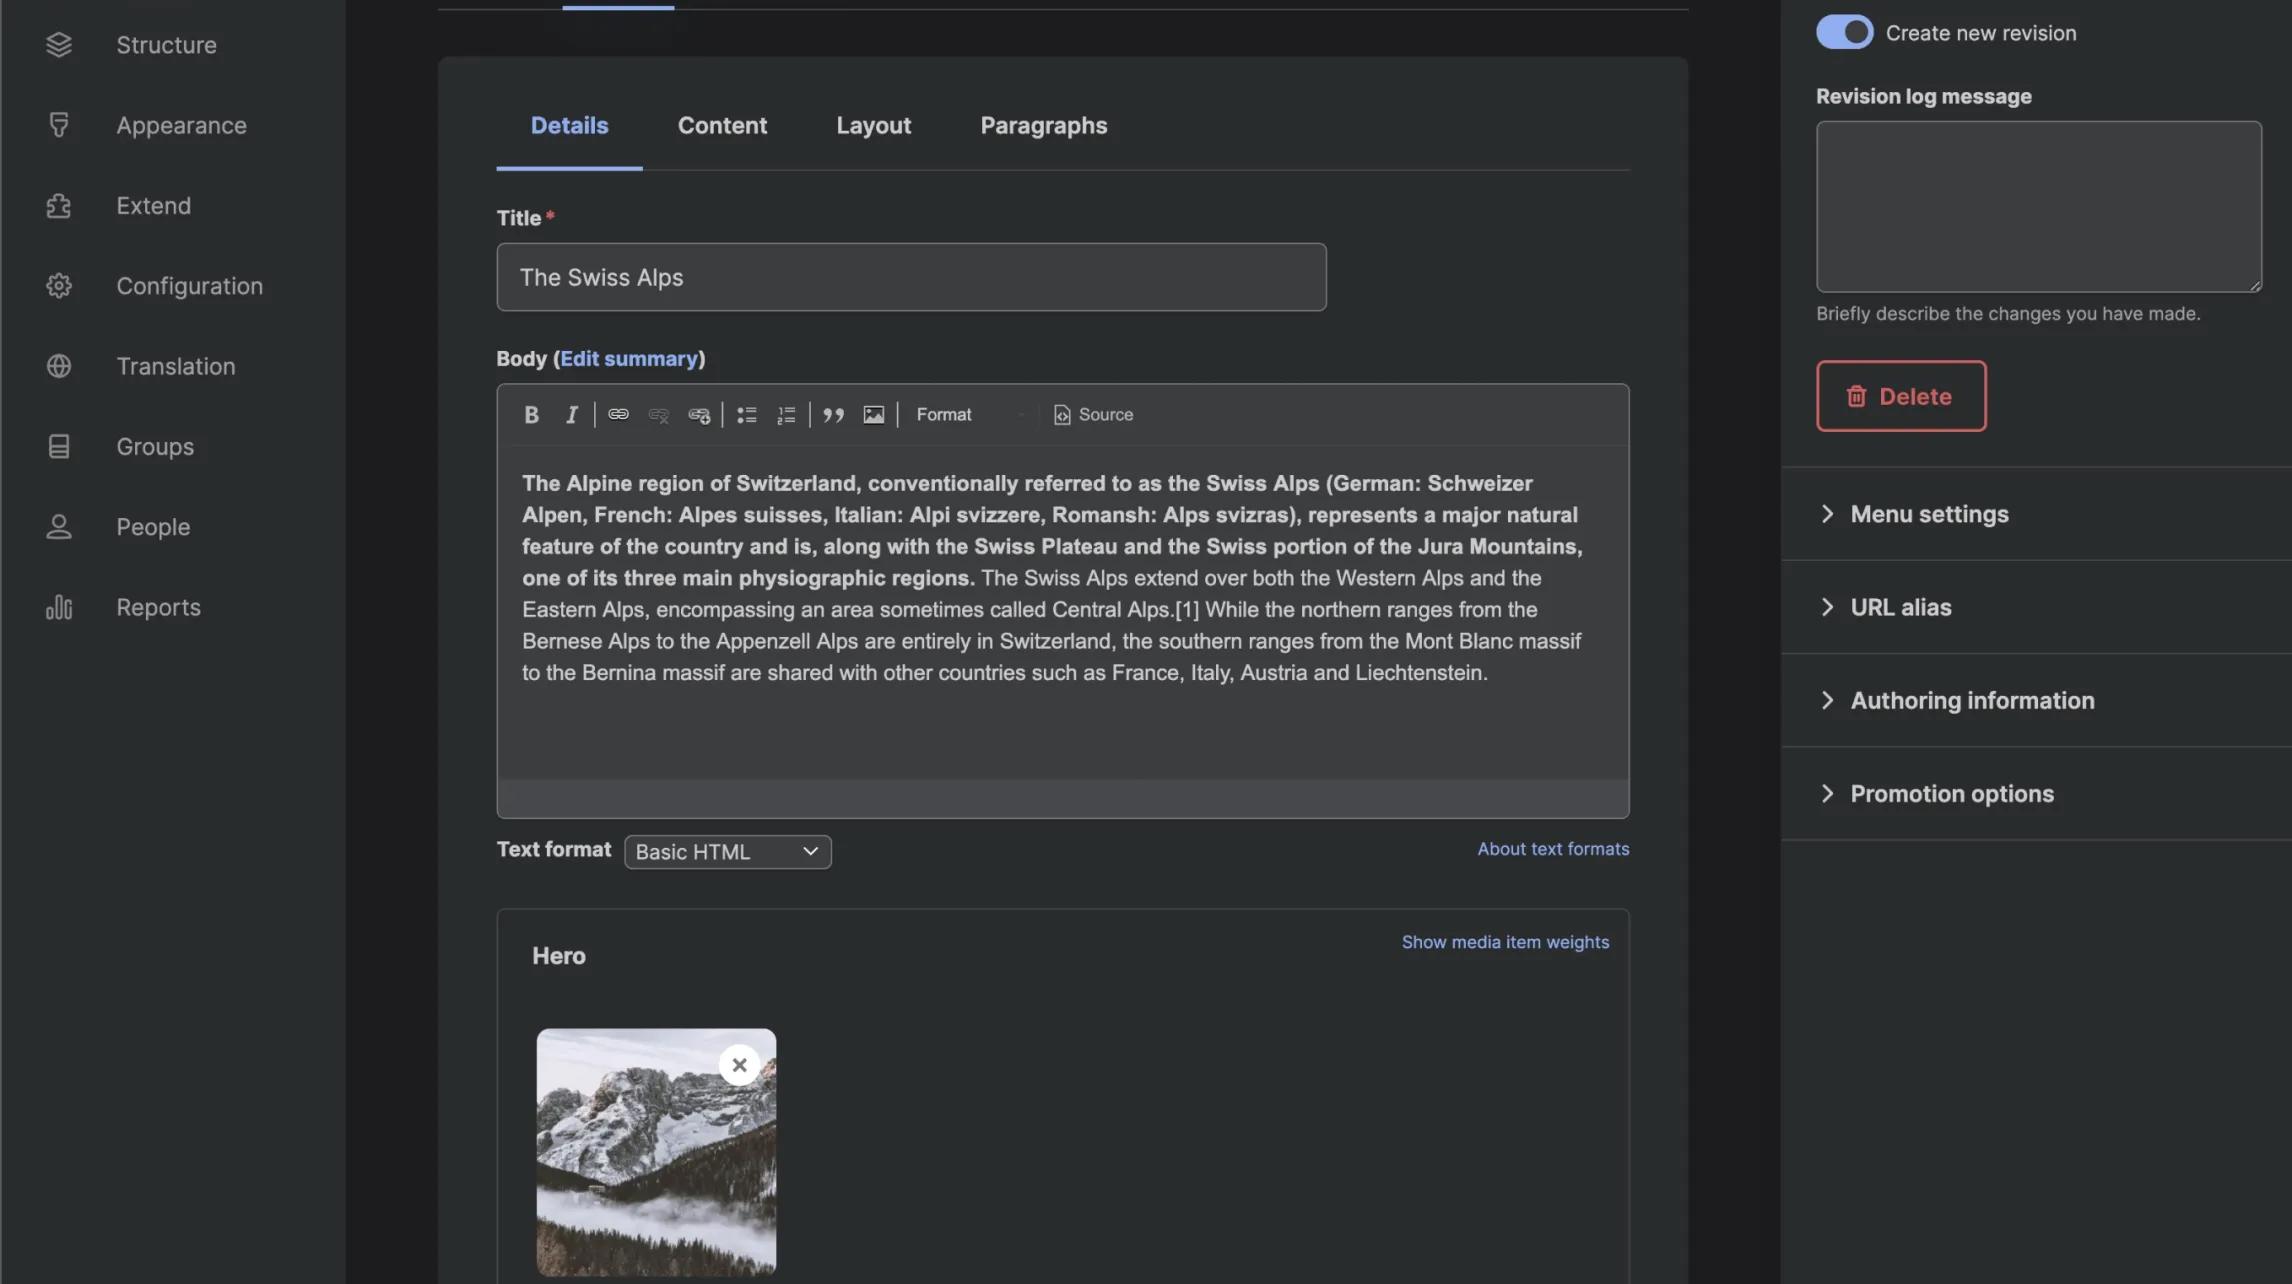Apply italic formatting in editor toolbar
The width and height of the screenshot is (2292, 1284).
coord(571,414)
